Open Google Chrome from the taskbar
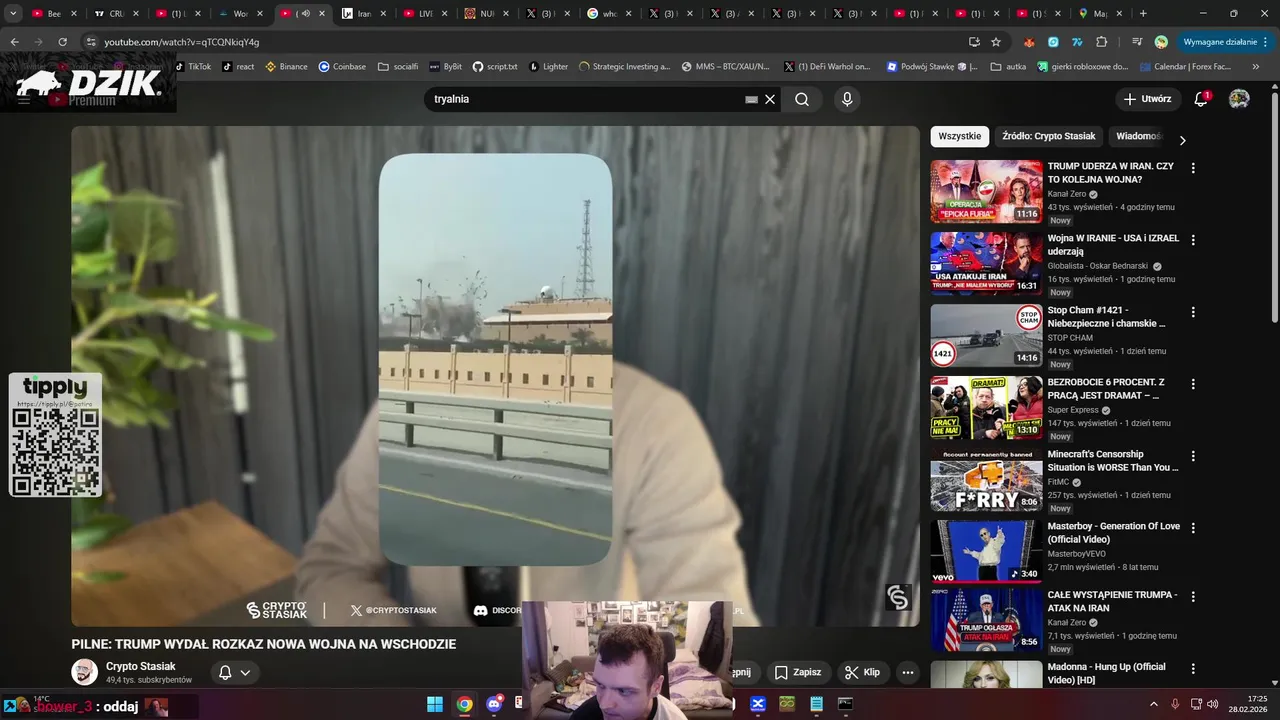 click(x=464, y=704)
